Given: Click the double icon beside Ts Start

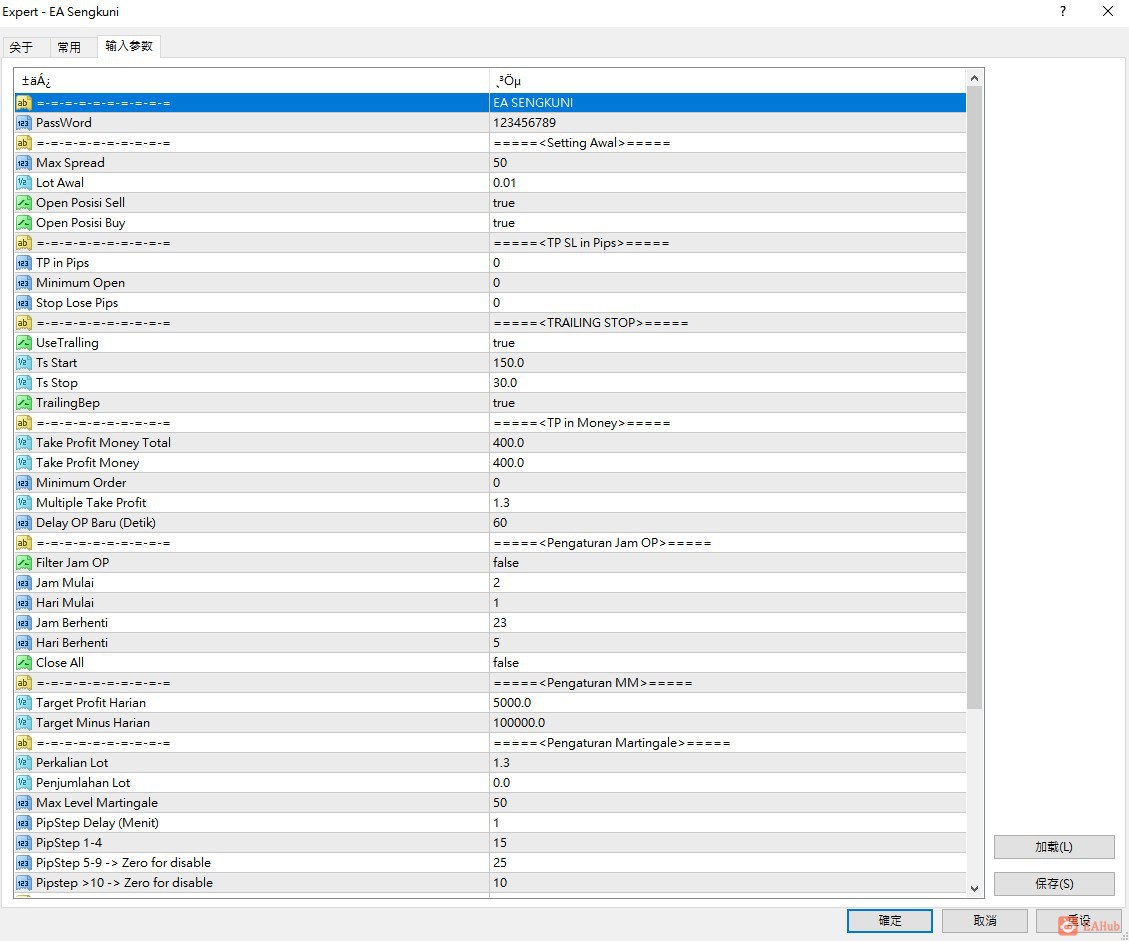Looking at the screenshot, I should pos(24,363).
